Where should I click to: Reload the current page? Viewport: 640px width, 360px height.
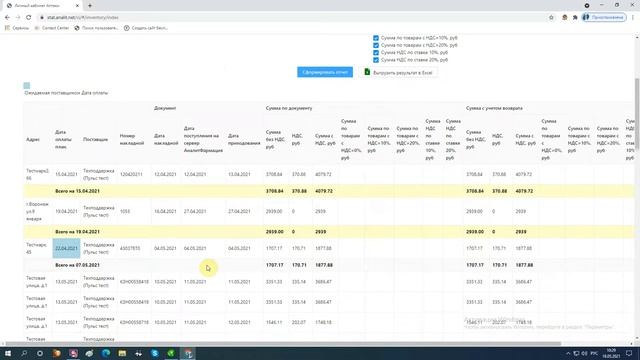29,18
